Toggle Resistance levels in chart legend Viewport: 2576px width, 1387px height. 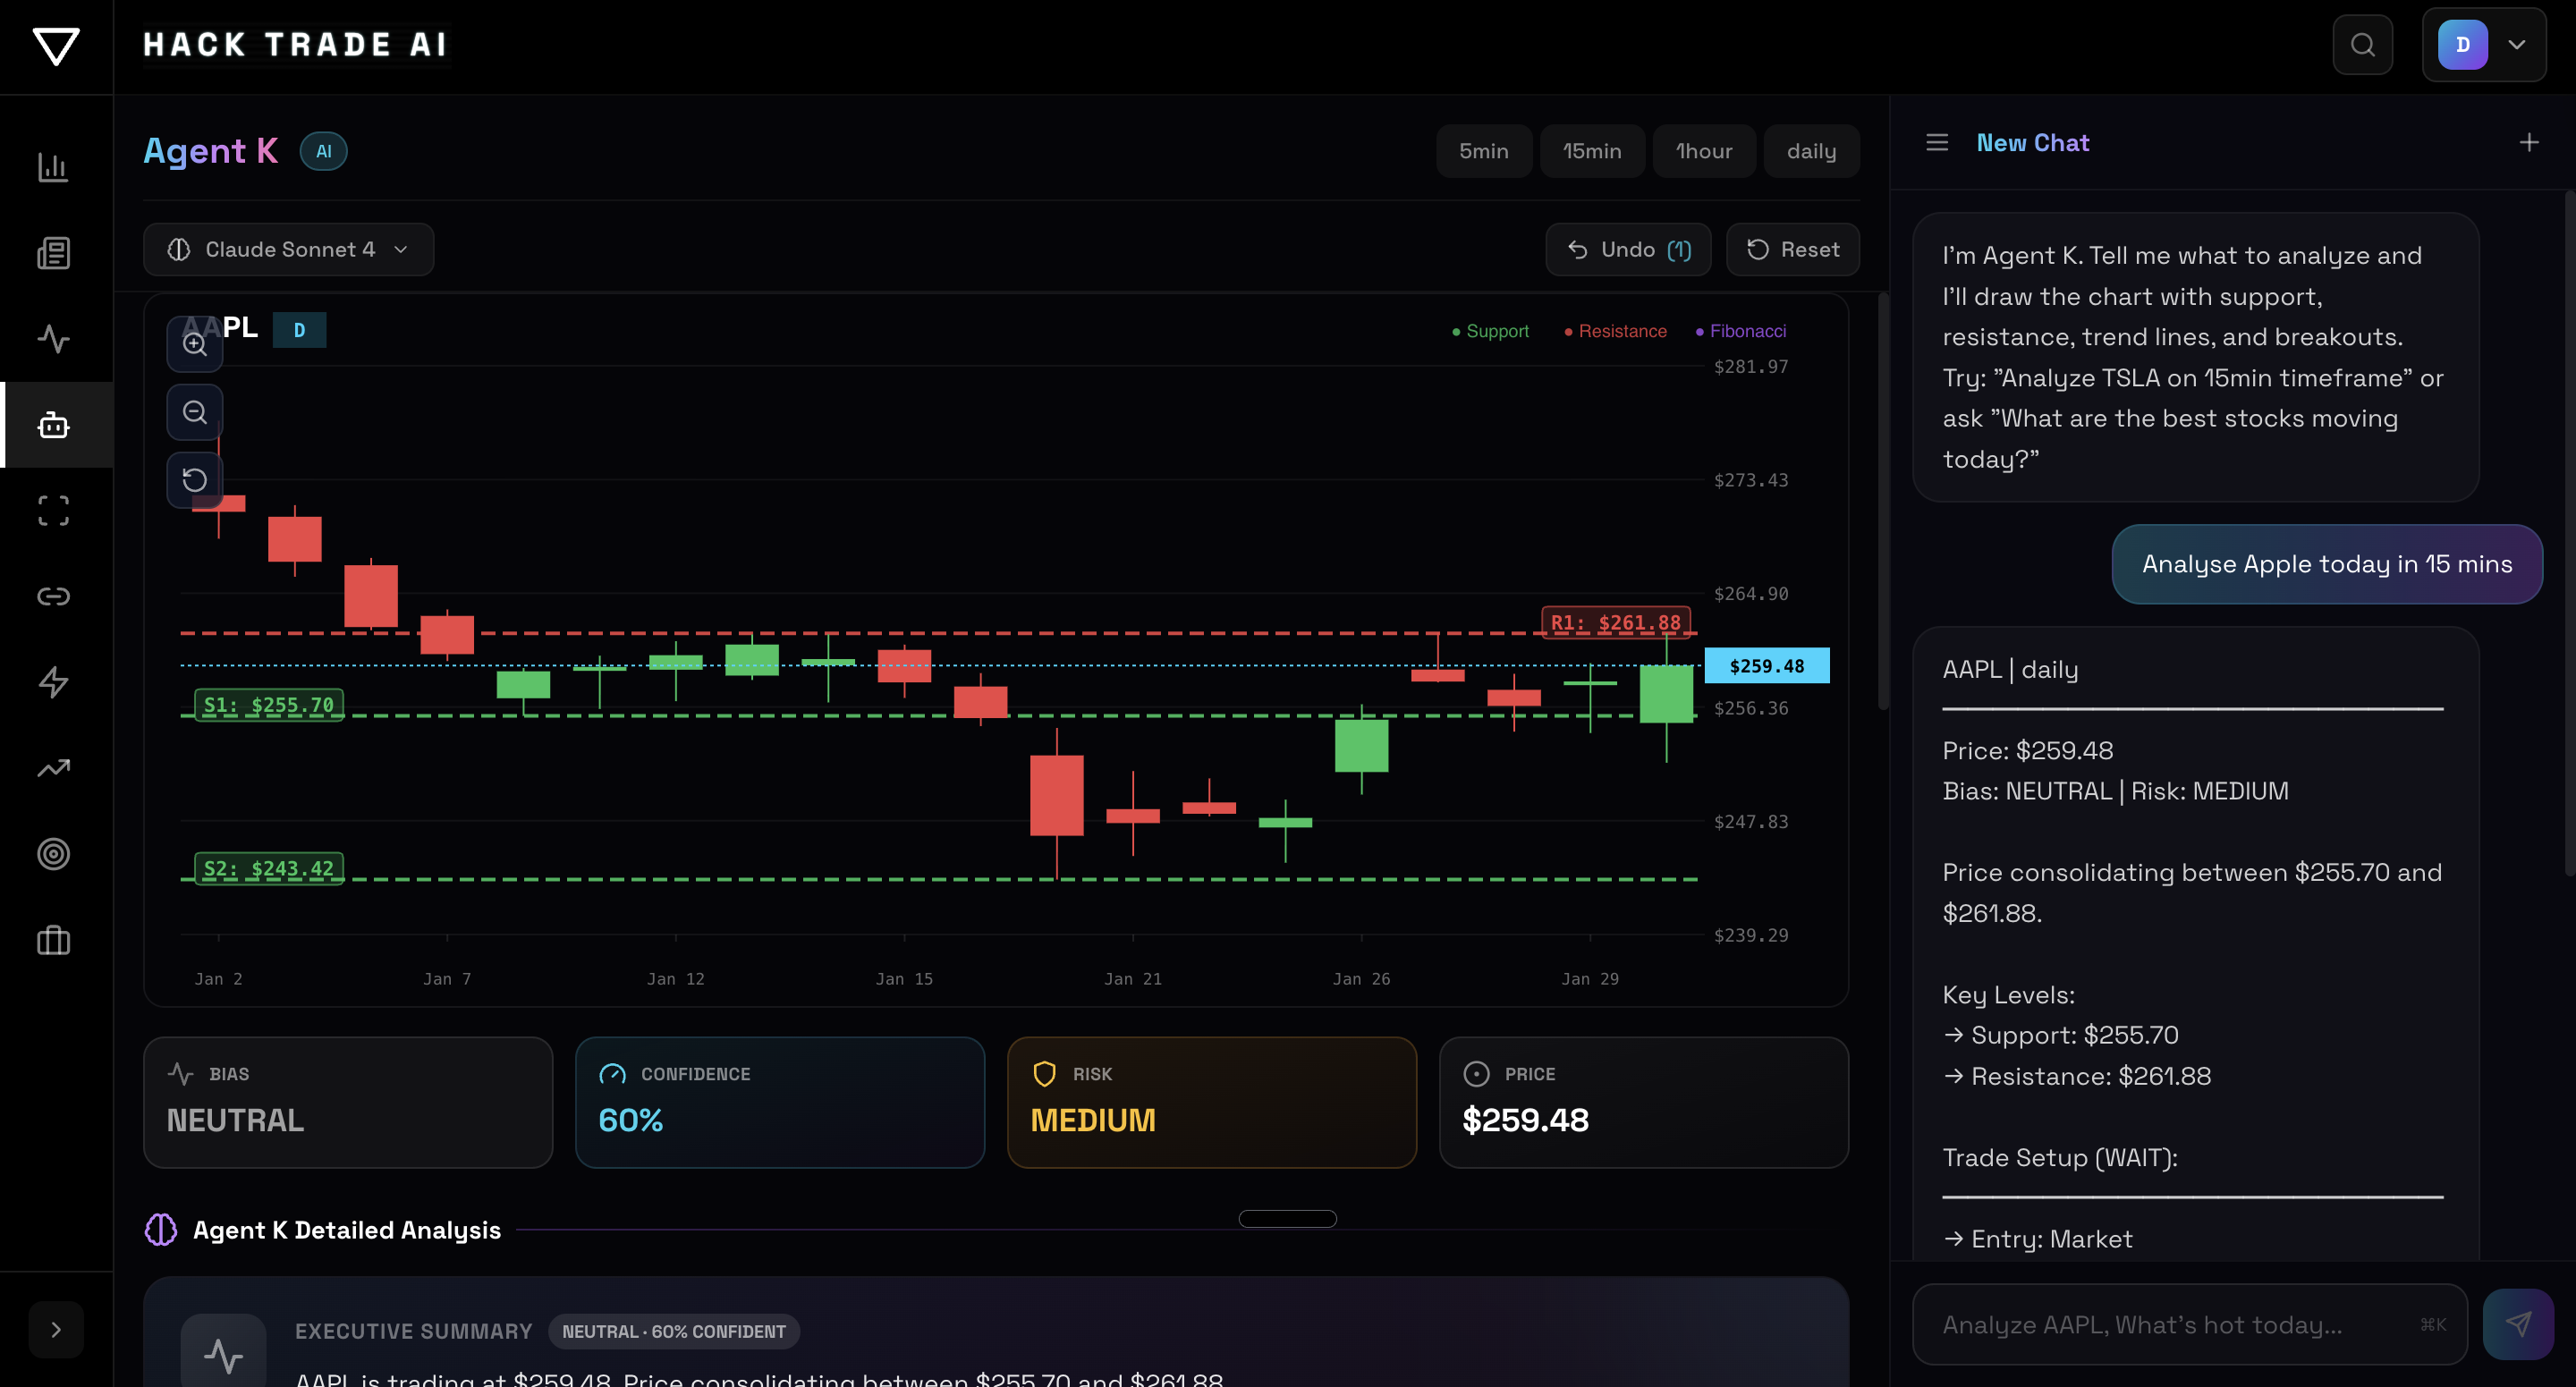tap(1615, 331)
